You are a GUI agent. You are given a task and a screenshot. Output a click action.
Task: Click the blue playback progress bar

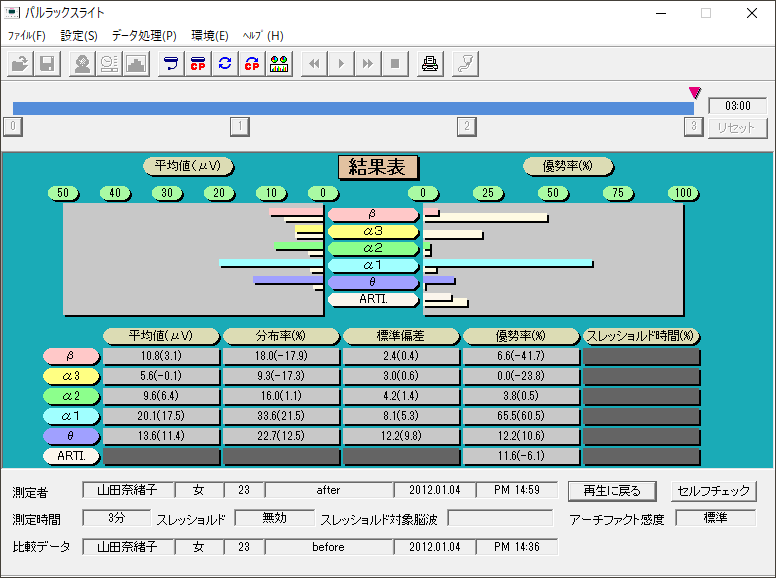[353, 108]
